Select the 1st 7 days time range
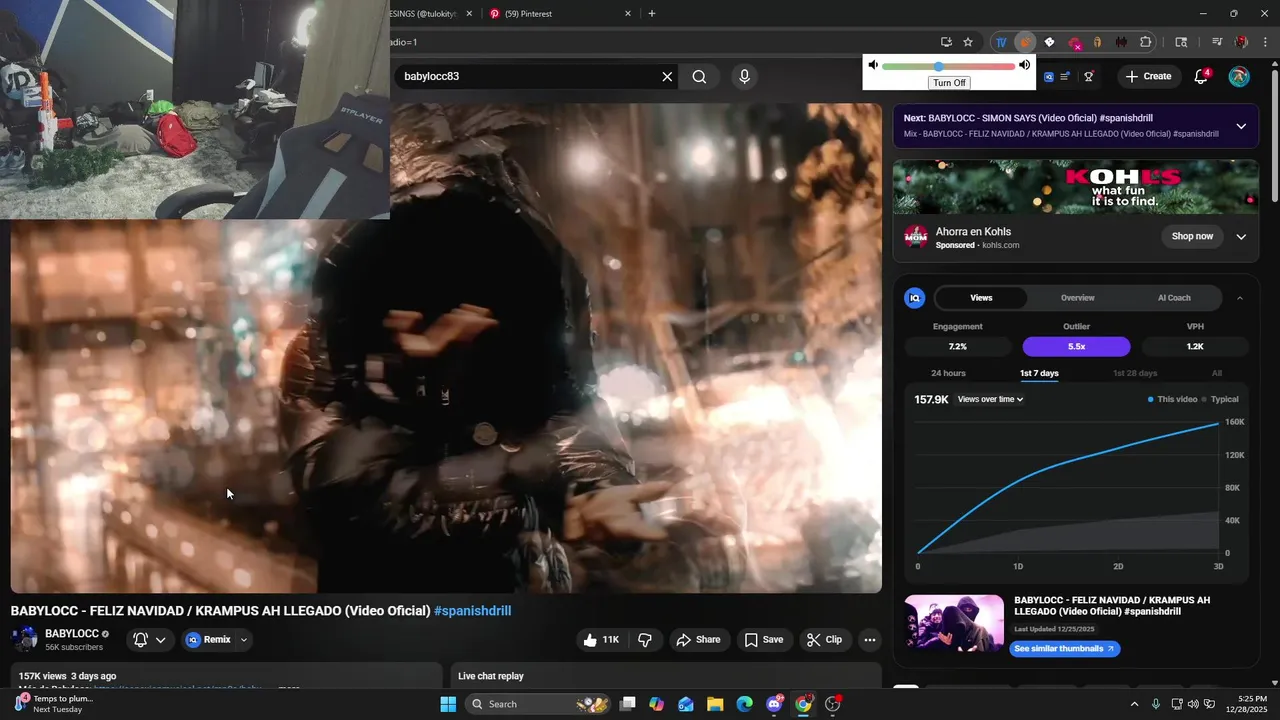The height and width of the screenshot is (720, 1280). pos(1039,373)
